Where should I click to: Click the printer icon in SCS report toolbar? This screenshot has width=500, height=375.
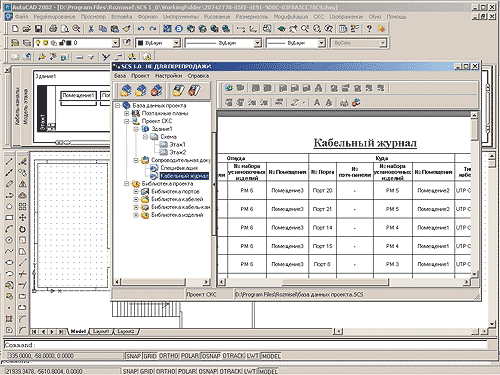pyautogui.click(x=344, y=103)
